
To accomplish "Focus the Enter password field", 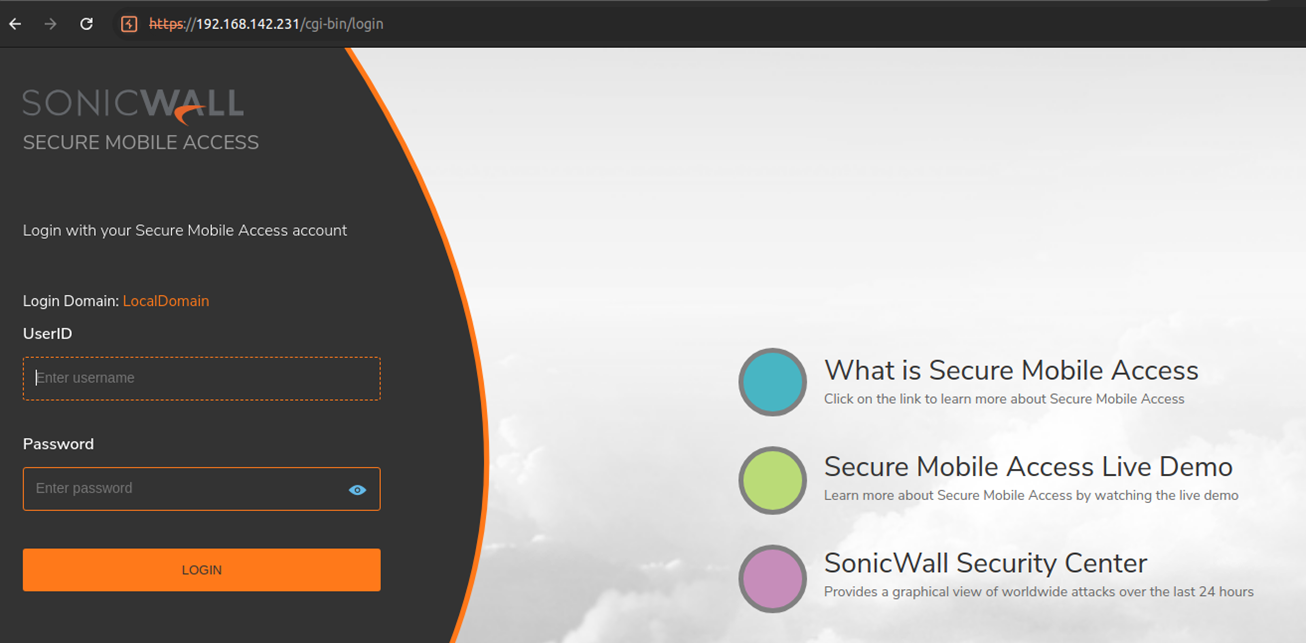I will 202,489.
